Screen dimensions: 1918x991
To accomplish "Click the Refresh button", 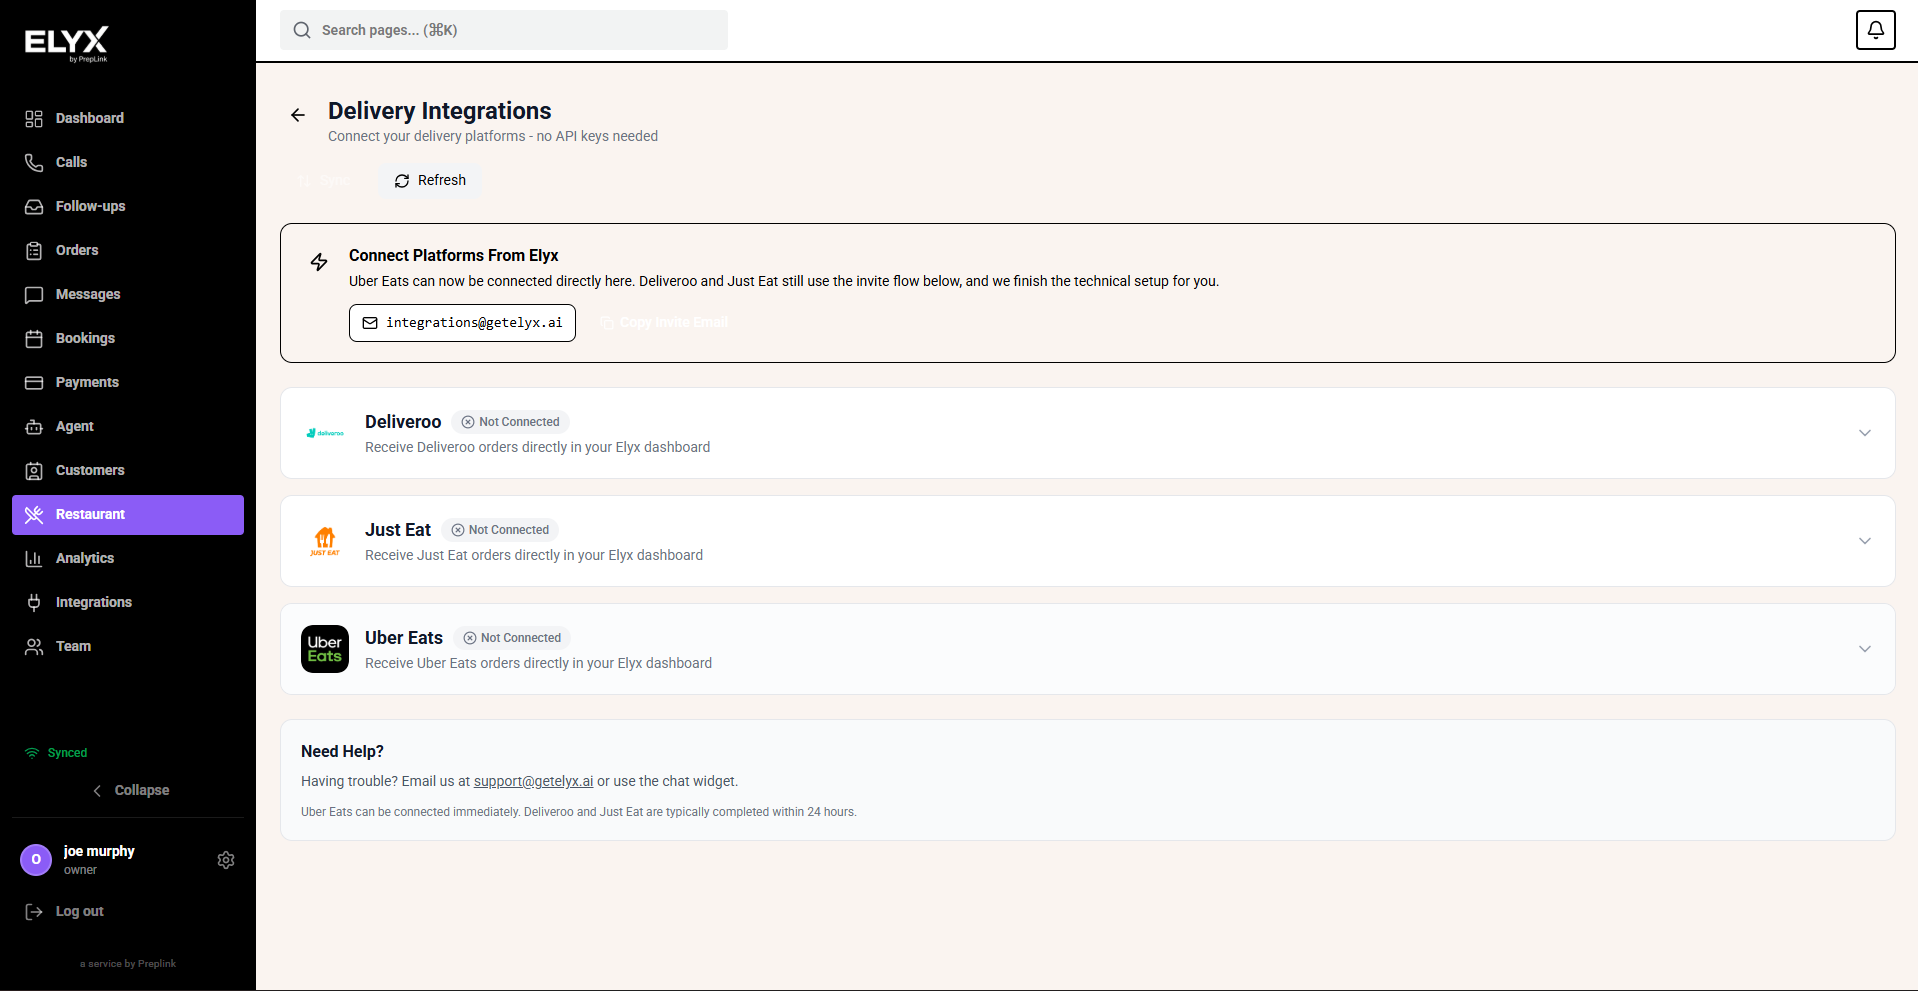I will (x=430, y=181).
